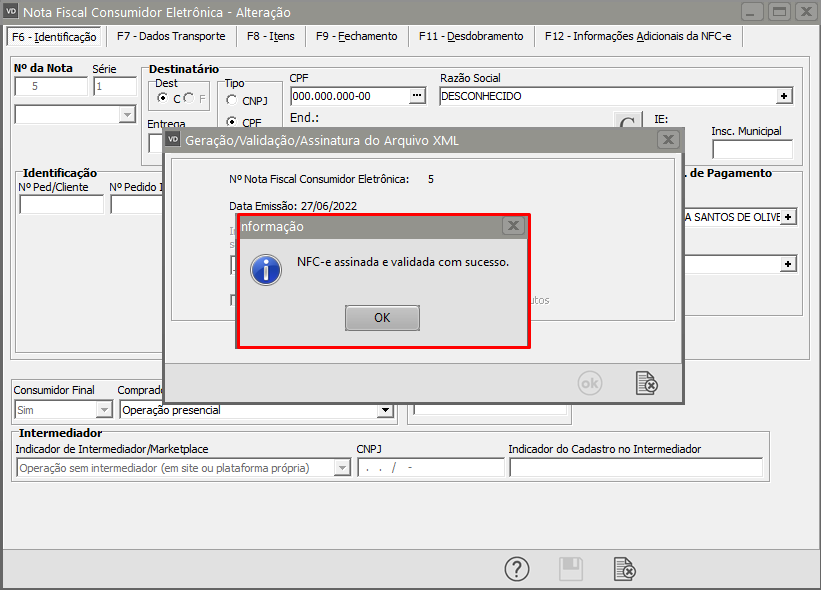
Task: Click Indicador do Cadastro no Intermediador field
Action: pyautogui.click(x=636, y=467)
